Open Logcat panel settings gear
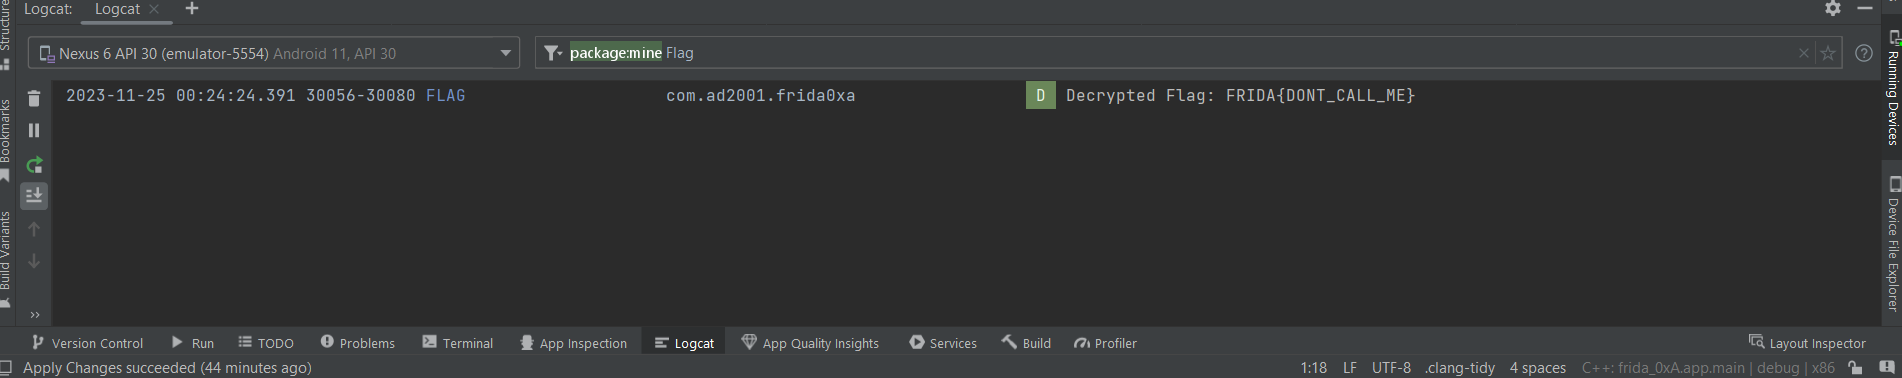 pyautogui.click(x=1833, y=9)
